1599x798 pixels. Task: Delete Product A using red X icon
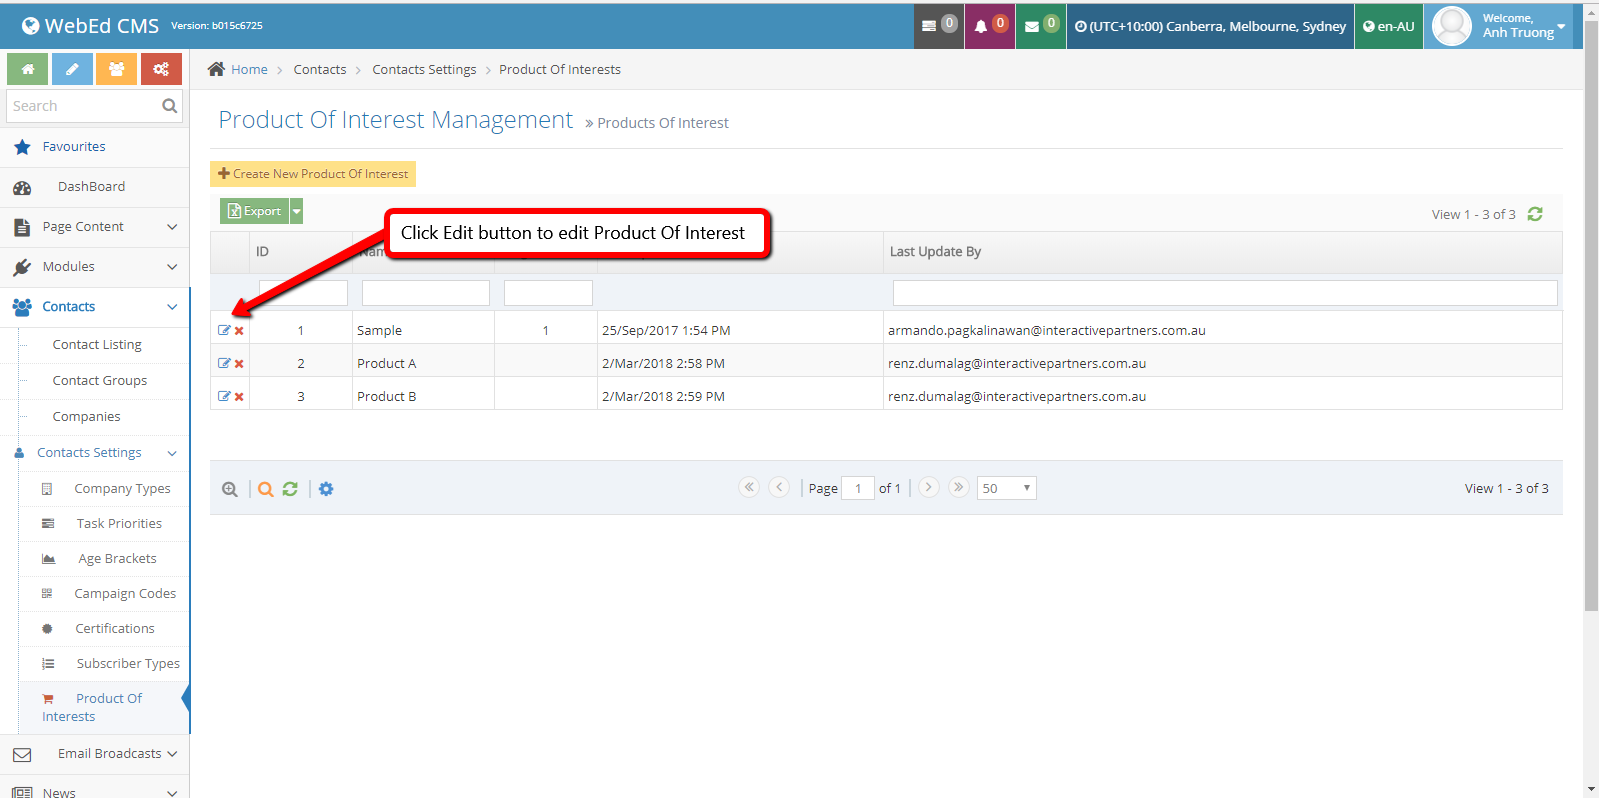coord(239,364)
